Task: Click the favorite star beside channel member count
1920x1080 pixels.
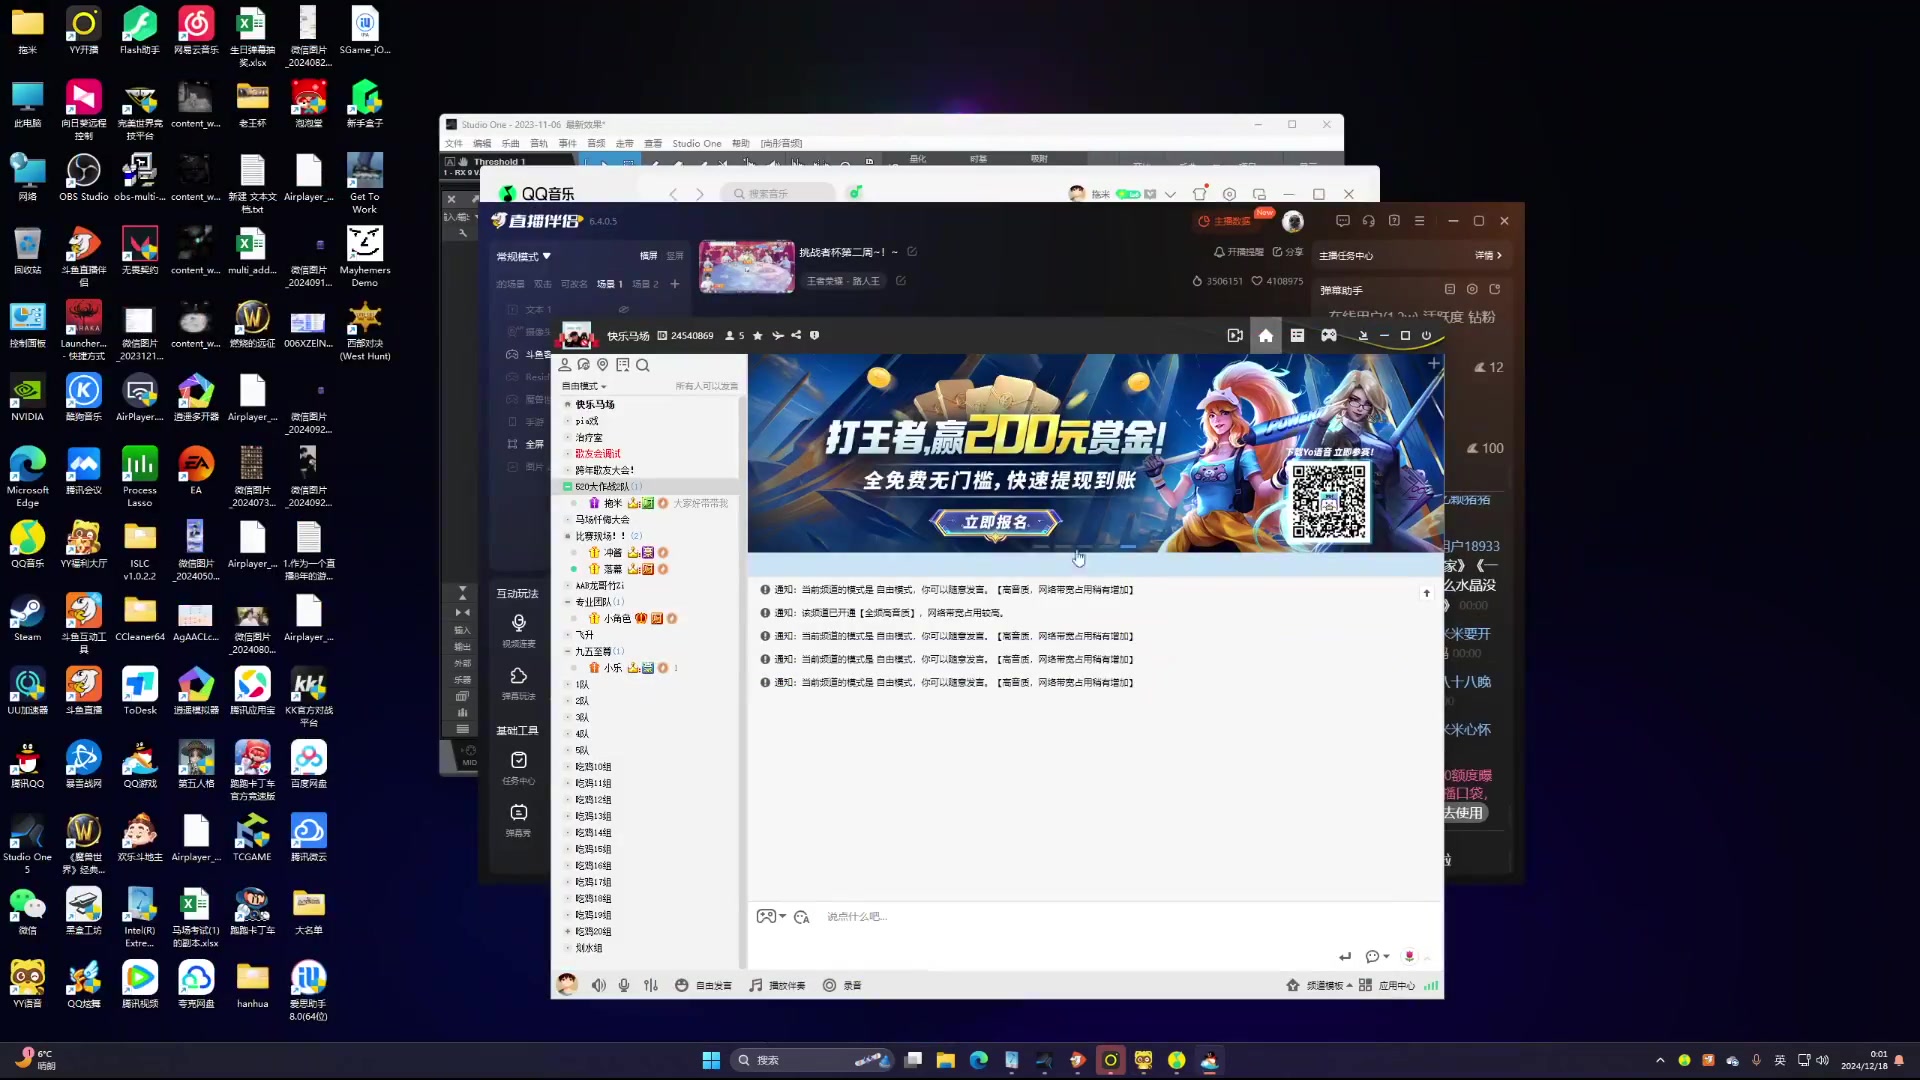Action: (757, 336)
